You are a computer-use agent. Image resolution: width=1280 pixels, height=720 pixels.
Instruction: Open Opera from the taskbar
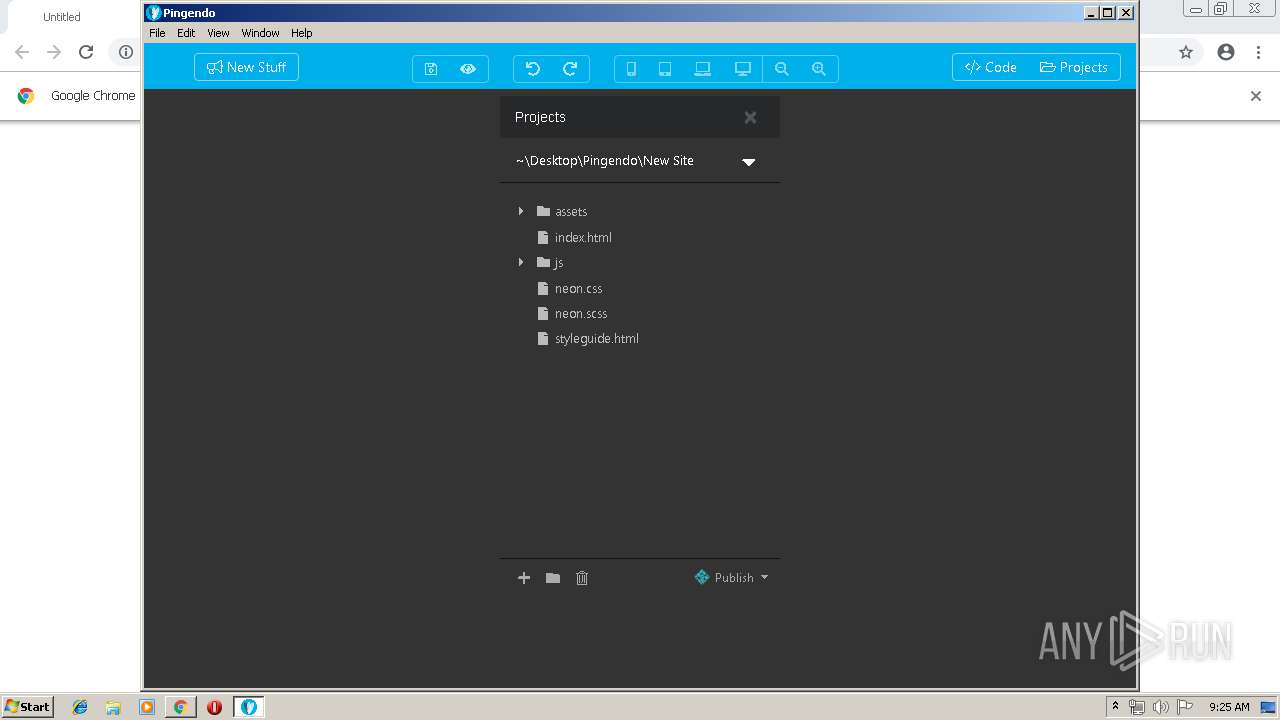tap(214, 707)
